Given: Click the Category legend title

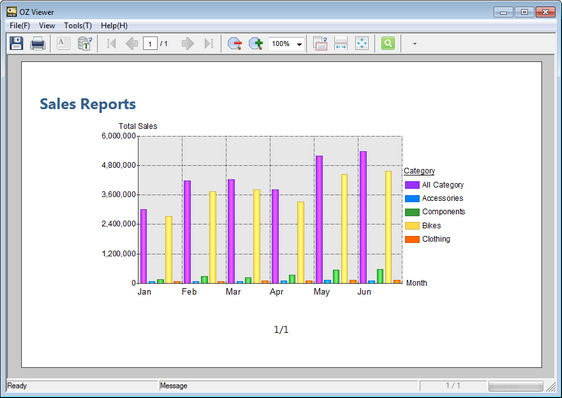Looking at the screenshot, I should 419,171.
